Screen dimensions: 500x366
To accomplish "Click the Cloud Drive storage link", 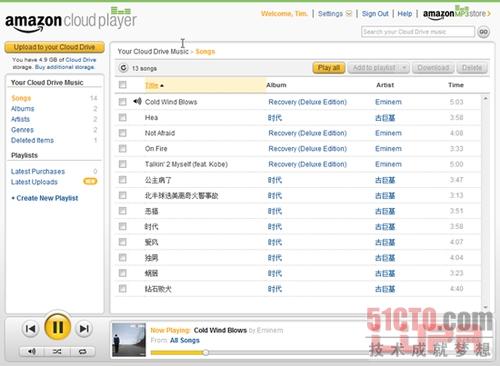I will [81, 60].
